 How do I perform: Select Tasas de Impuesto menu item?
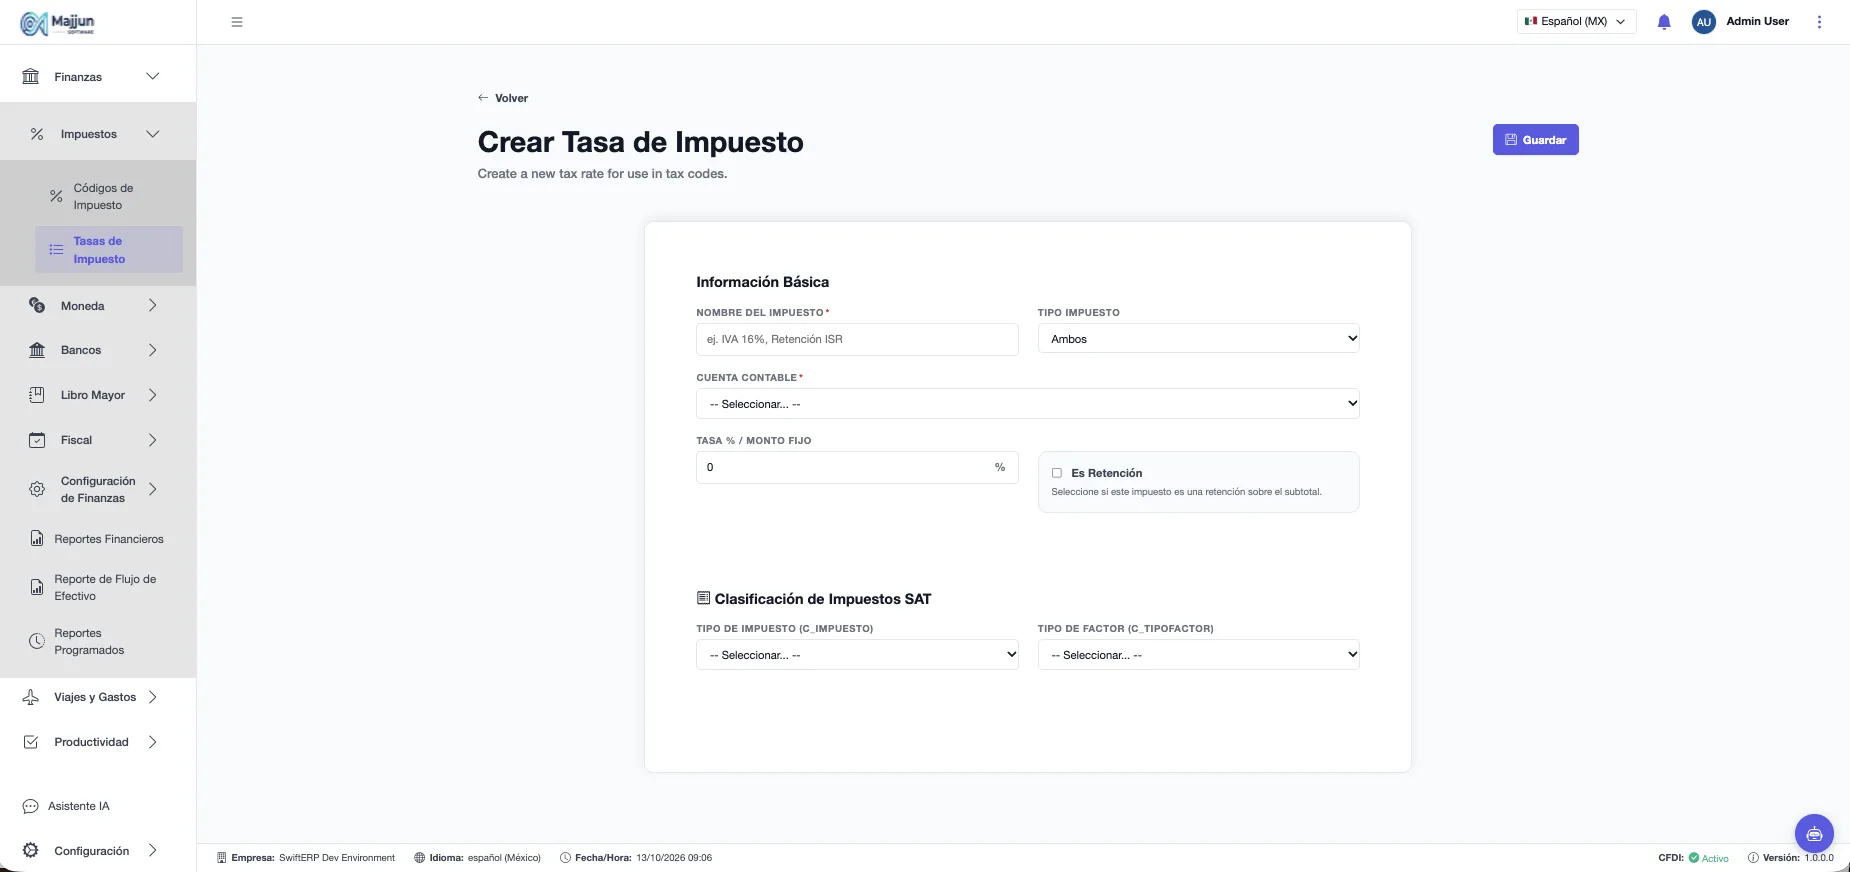click(109, 250)
